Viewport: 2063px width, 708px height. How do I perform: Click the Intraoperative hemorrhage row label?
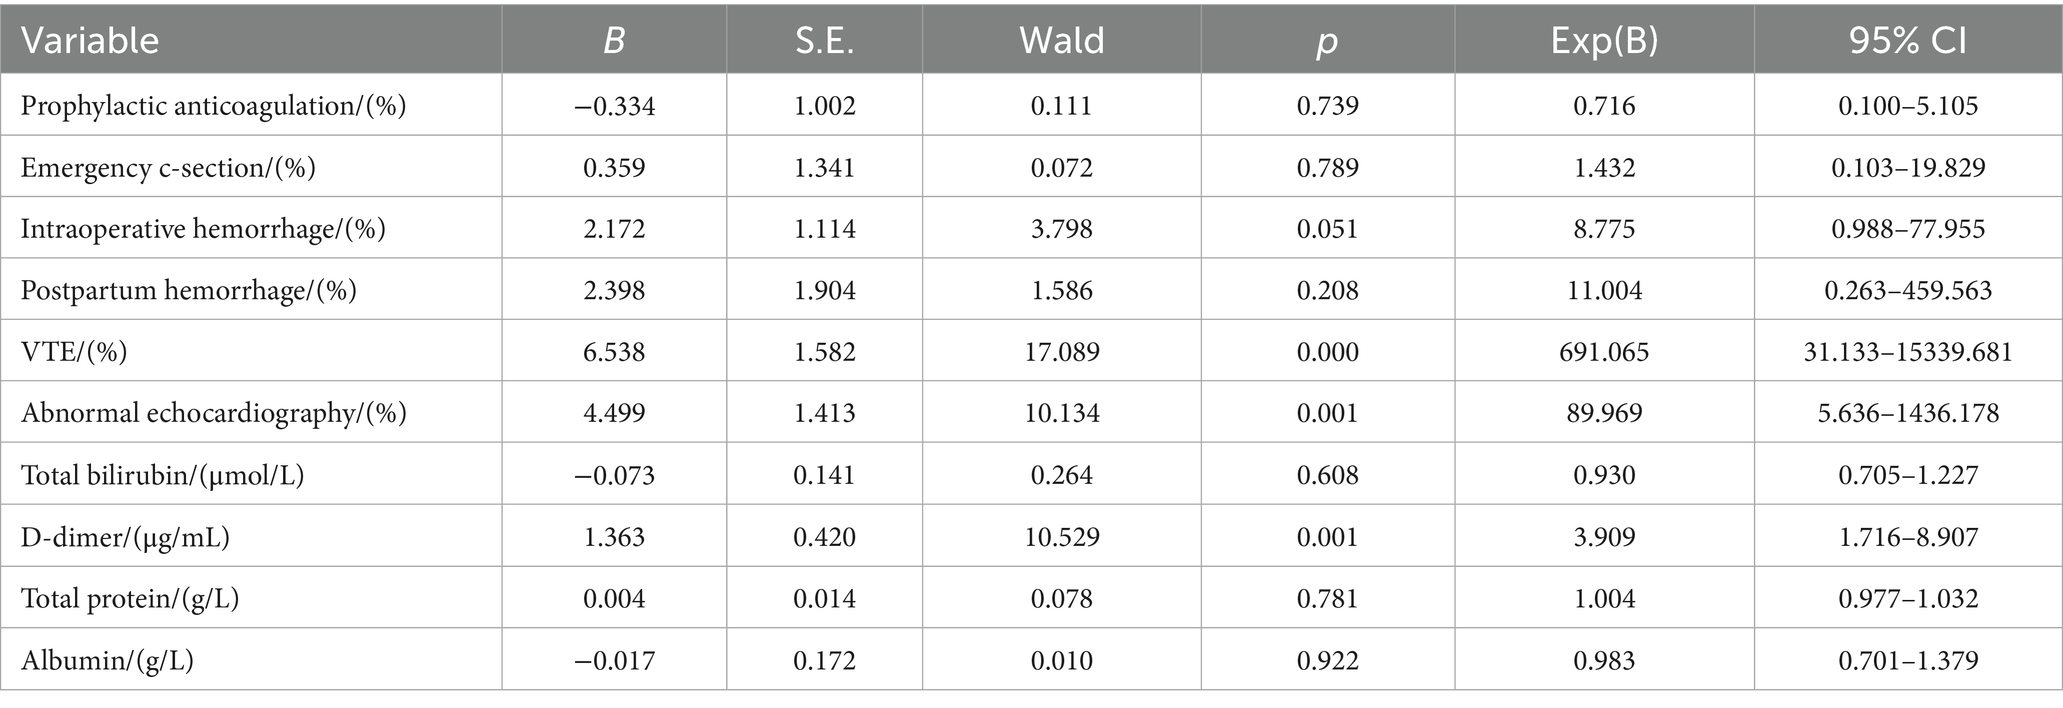tap(203, 229)
